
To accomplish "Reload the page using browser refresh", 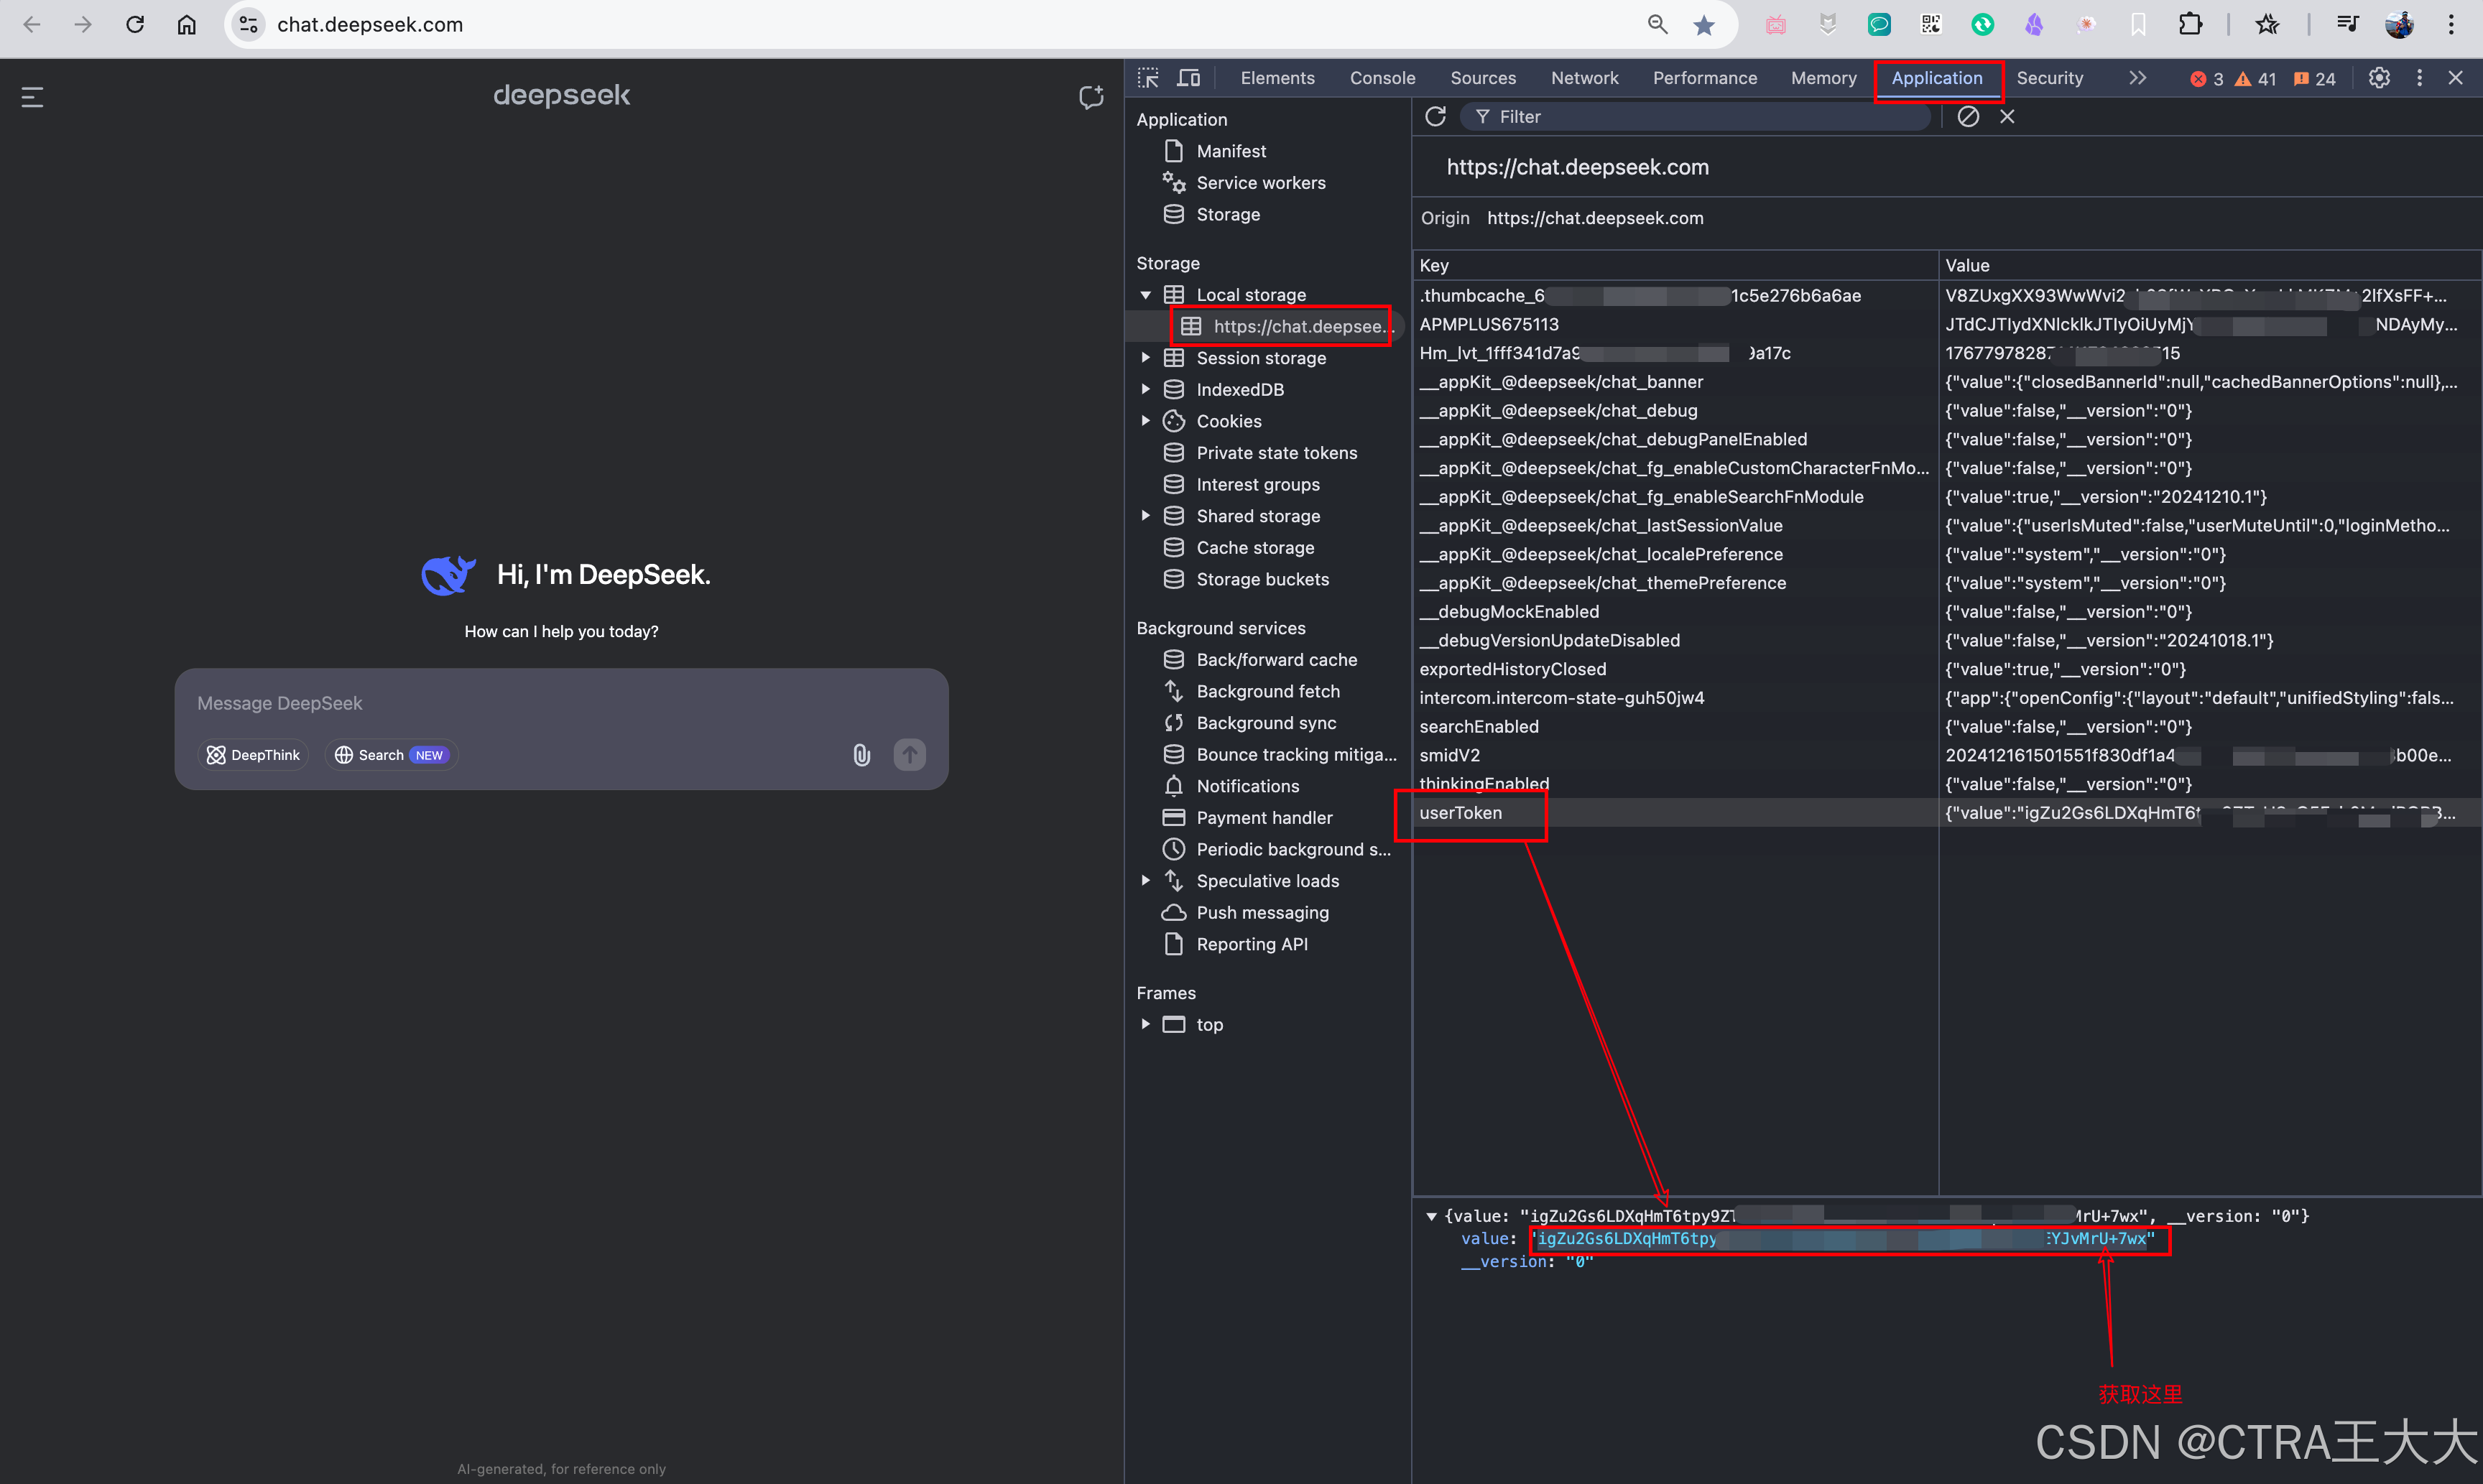I will pyautogui.click(x=135, y=24).
